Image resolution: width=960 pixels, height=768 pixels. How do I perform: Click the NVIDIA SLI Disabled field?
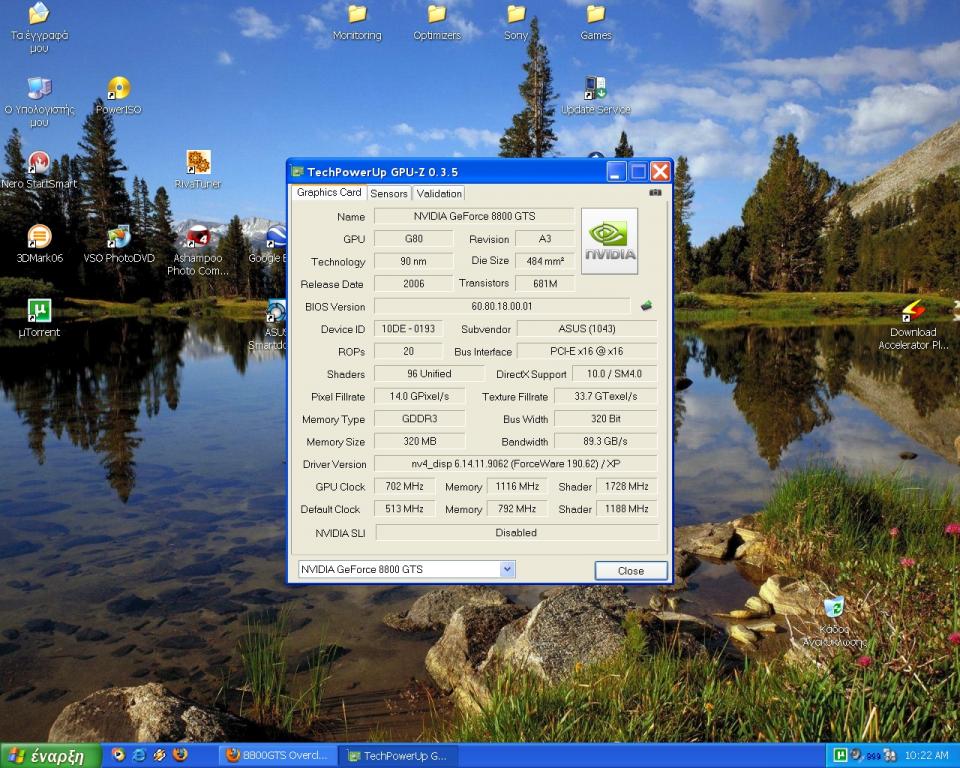[517, 533]
